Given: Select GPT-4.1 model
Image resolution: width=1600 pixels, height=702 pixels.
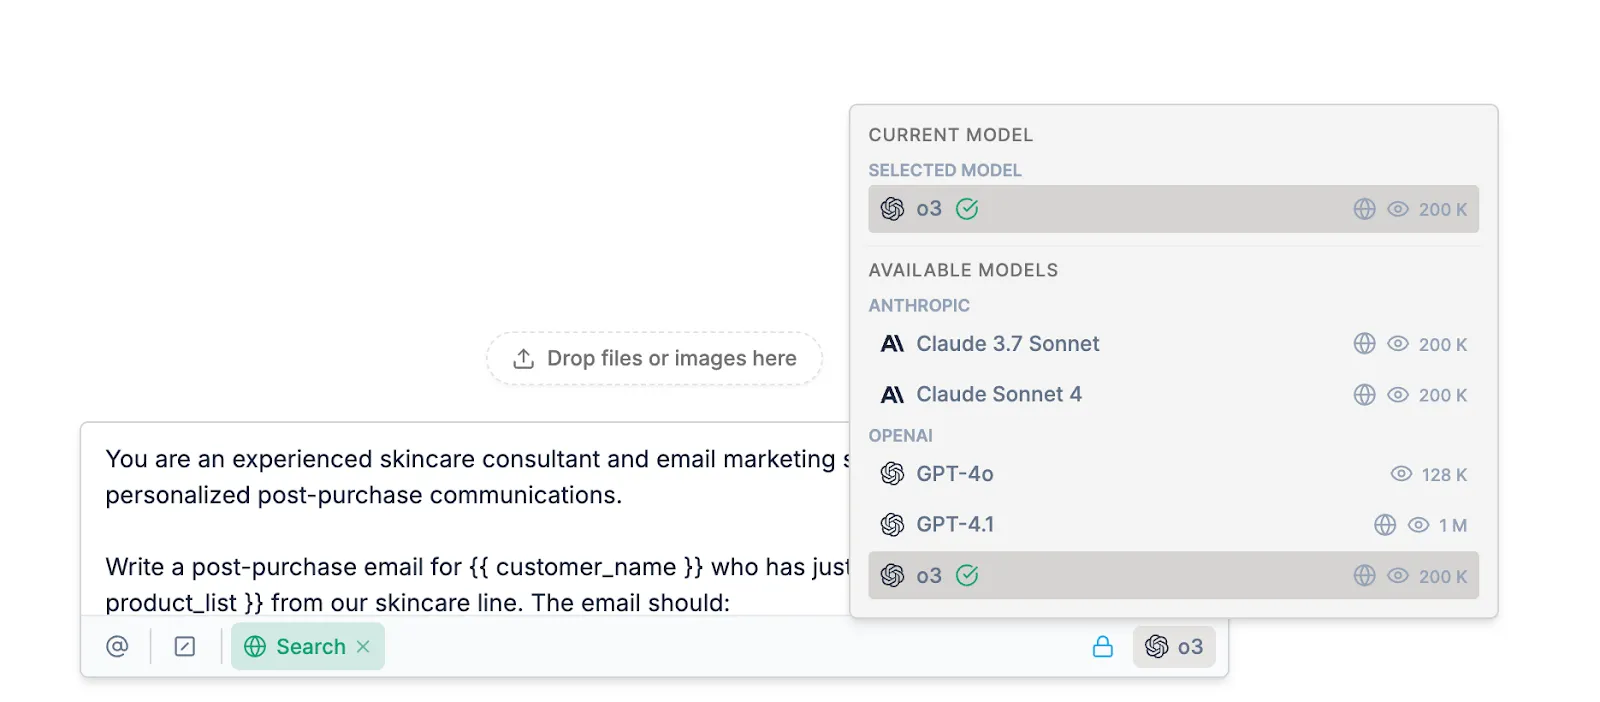Looking at the screenshot, I should click(x=1173, y=524).
